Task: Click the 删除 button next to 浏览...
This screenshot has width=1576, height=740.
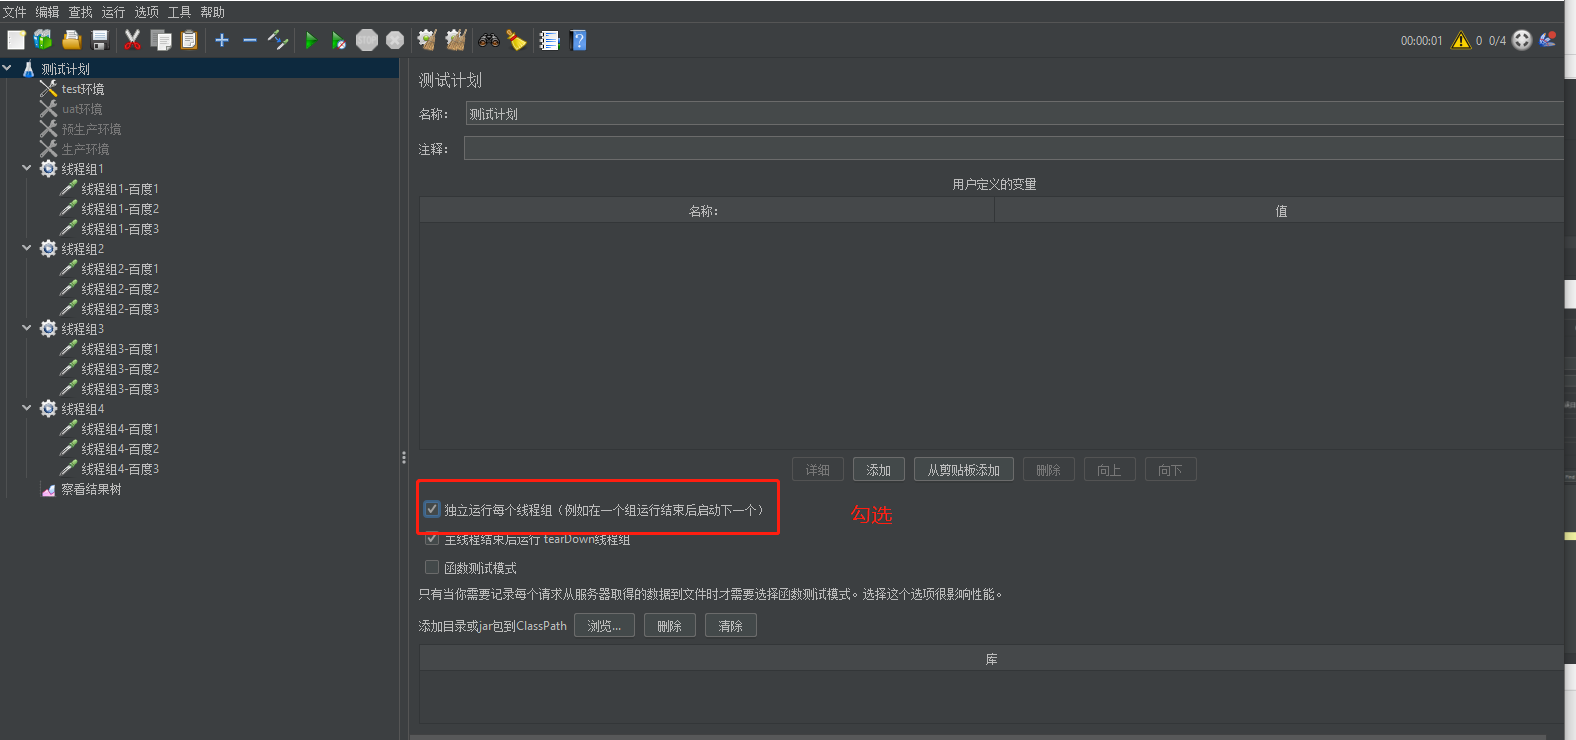Action: point(670,626)
